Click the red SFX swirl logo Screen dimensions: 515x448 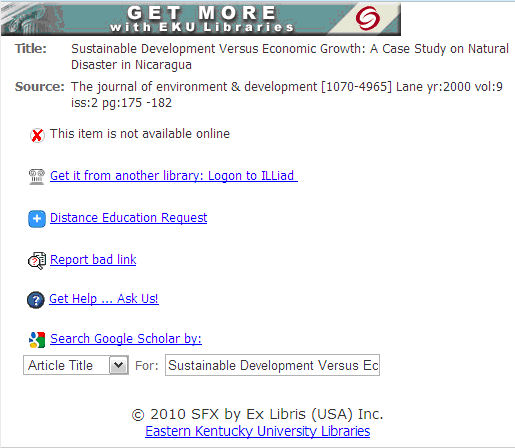click(368, 18)
